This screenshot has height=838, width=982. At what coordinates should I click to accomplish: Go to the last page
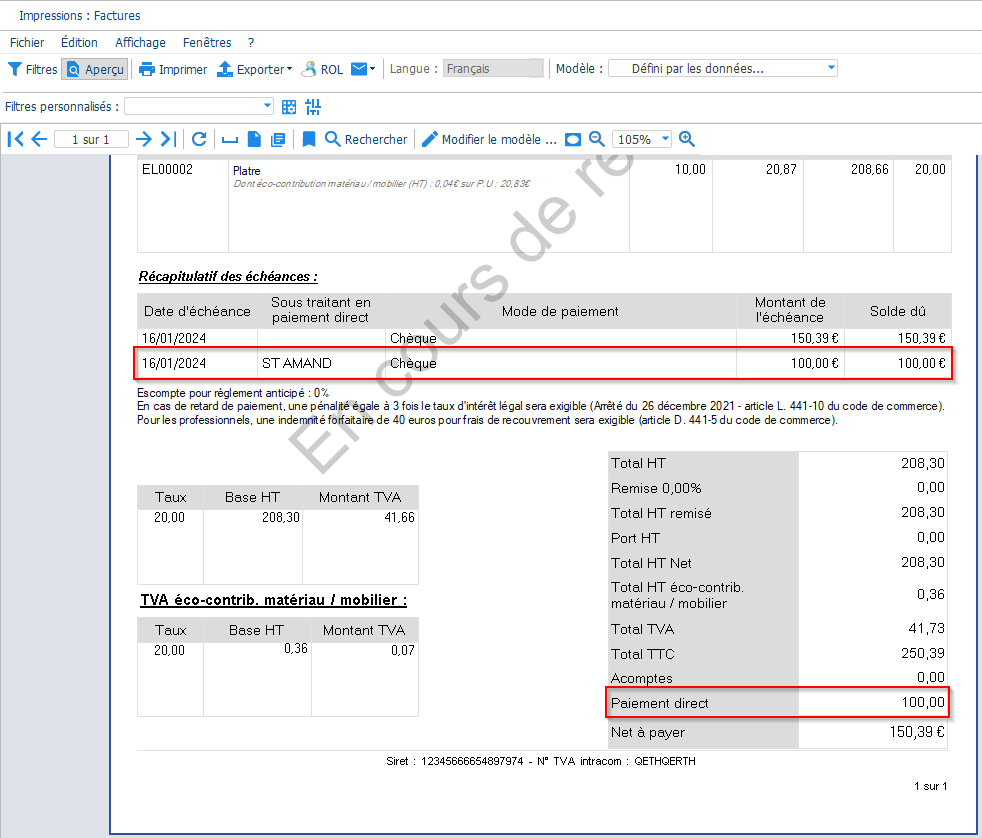tap(168, 139)
